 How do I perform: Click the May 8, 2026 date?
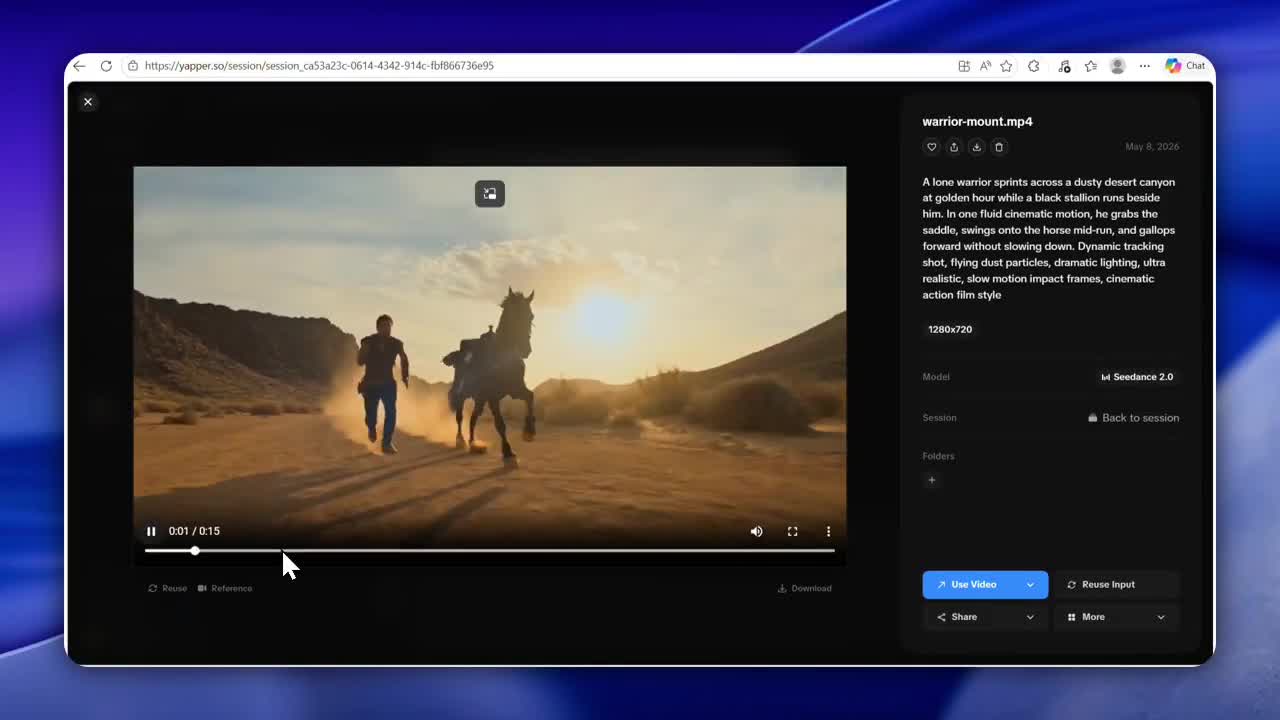[x=1152, y=147]
